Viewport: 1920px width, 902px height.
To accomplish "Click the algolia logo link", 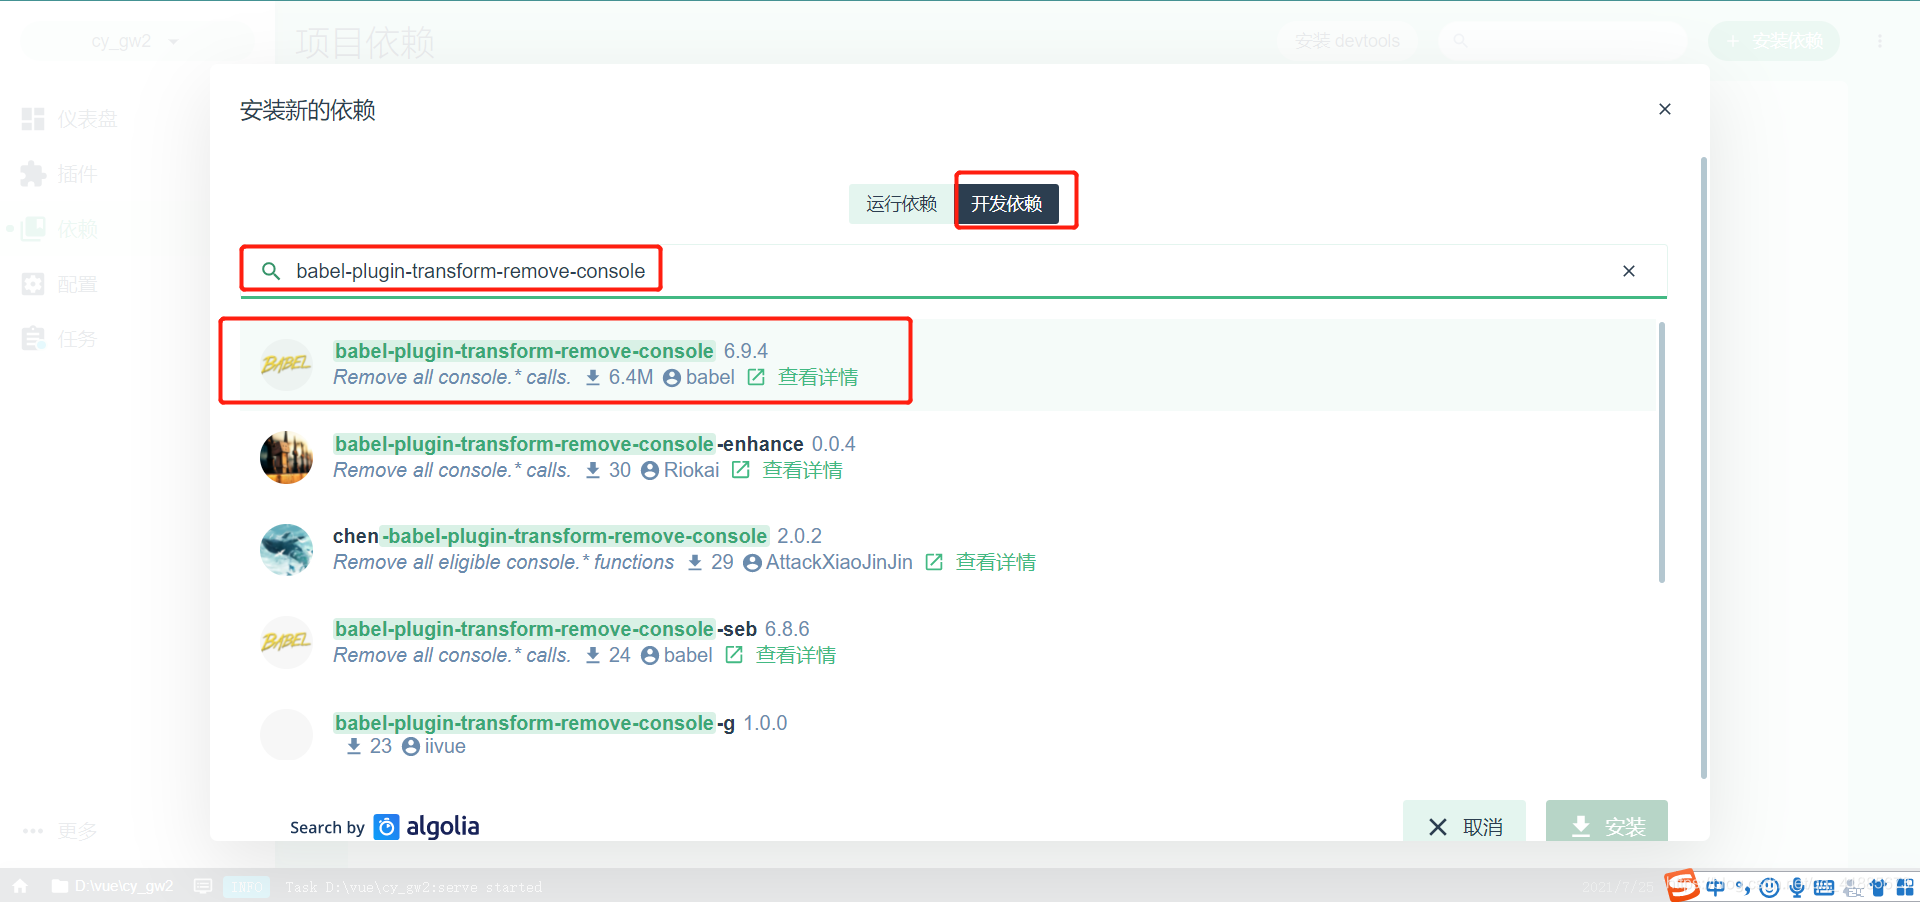I will (426, 827).
